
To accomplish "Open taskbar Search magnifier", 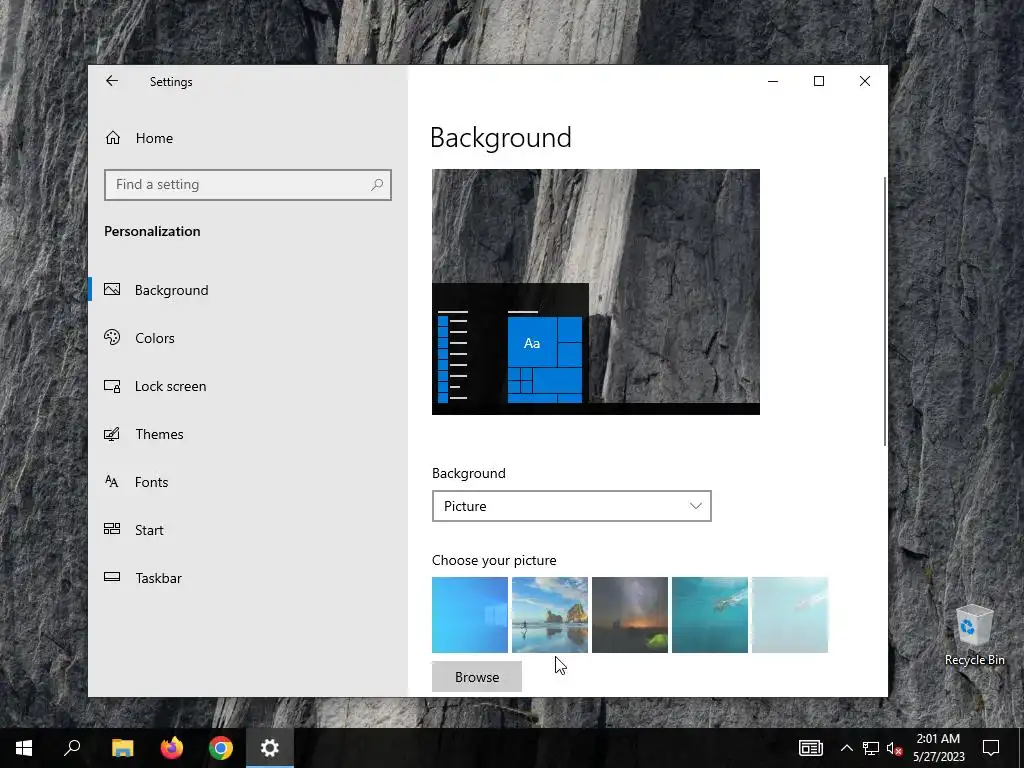I will pos(72,748).
